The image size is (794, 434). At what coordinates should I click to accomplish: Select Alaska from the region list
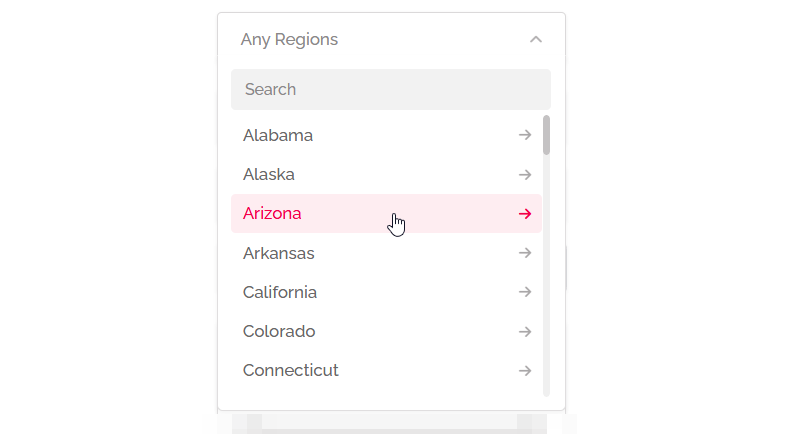pos(269,174)
